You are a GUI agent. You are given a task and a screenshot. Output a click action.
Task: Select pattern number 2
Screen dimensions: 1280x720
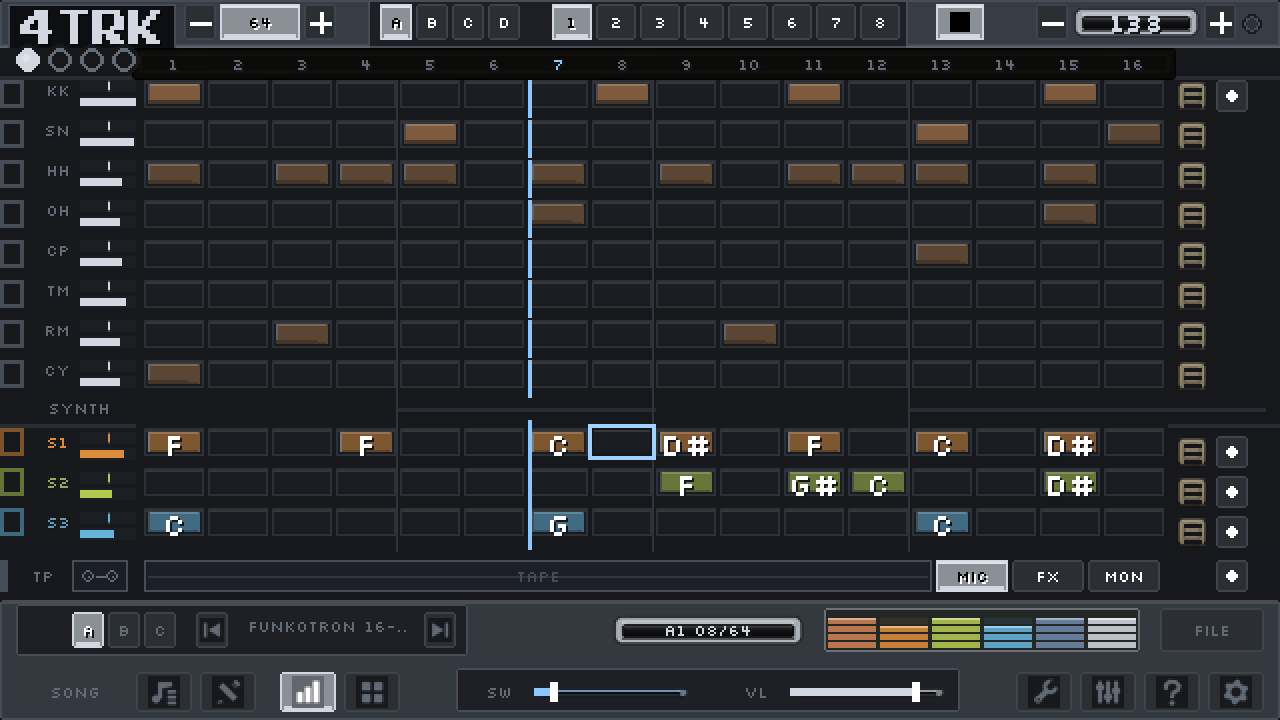click(616, 23)
